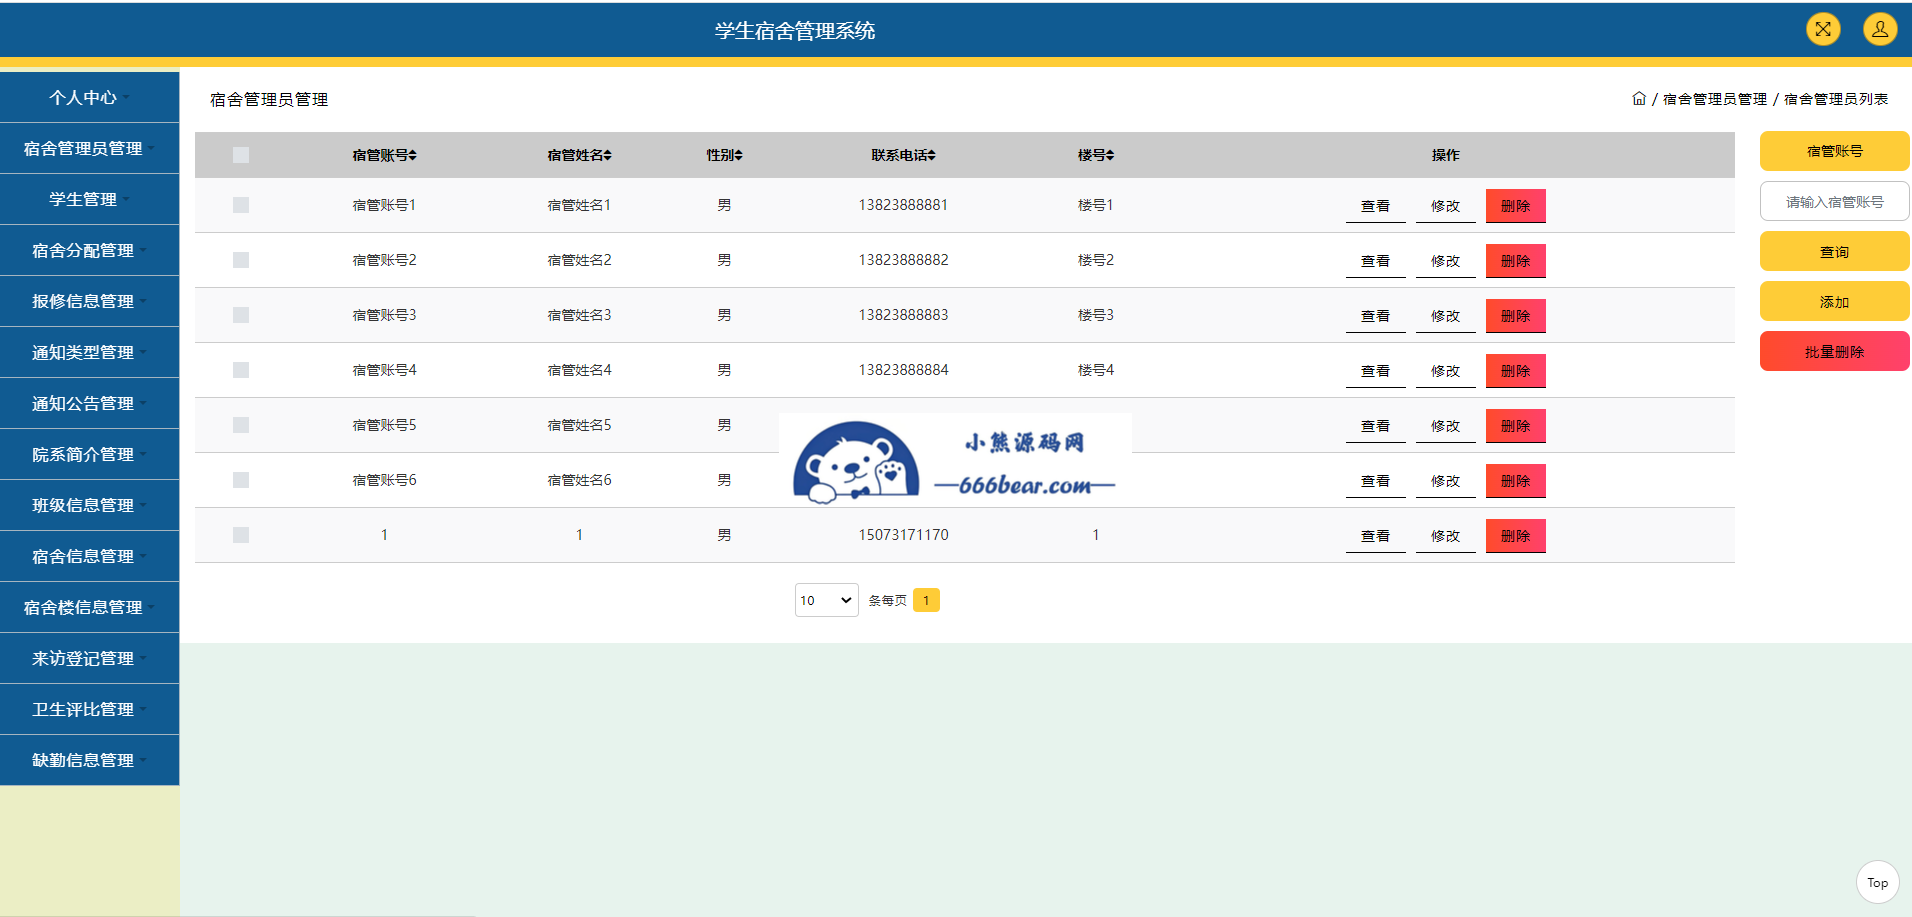Click the 查询 search button
1912x917 pixels.
tap(1834, 251)
